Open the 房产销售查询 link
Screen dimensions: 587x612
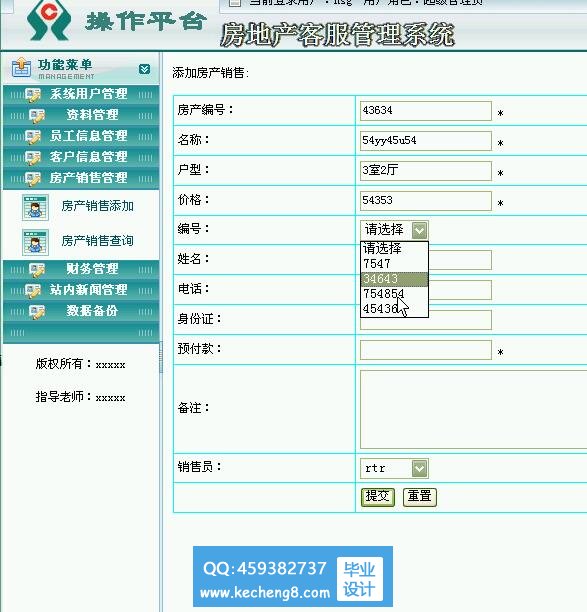[x=98, y=241]
